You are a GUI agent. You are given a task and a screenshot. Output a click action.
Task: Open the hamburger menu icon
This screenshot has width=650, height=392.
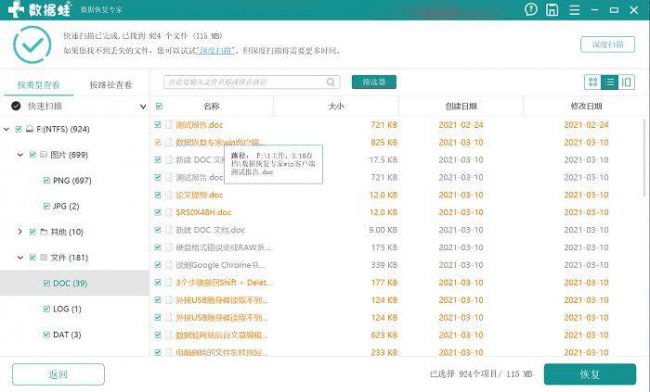[x=574, y=10]
